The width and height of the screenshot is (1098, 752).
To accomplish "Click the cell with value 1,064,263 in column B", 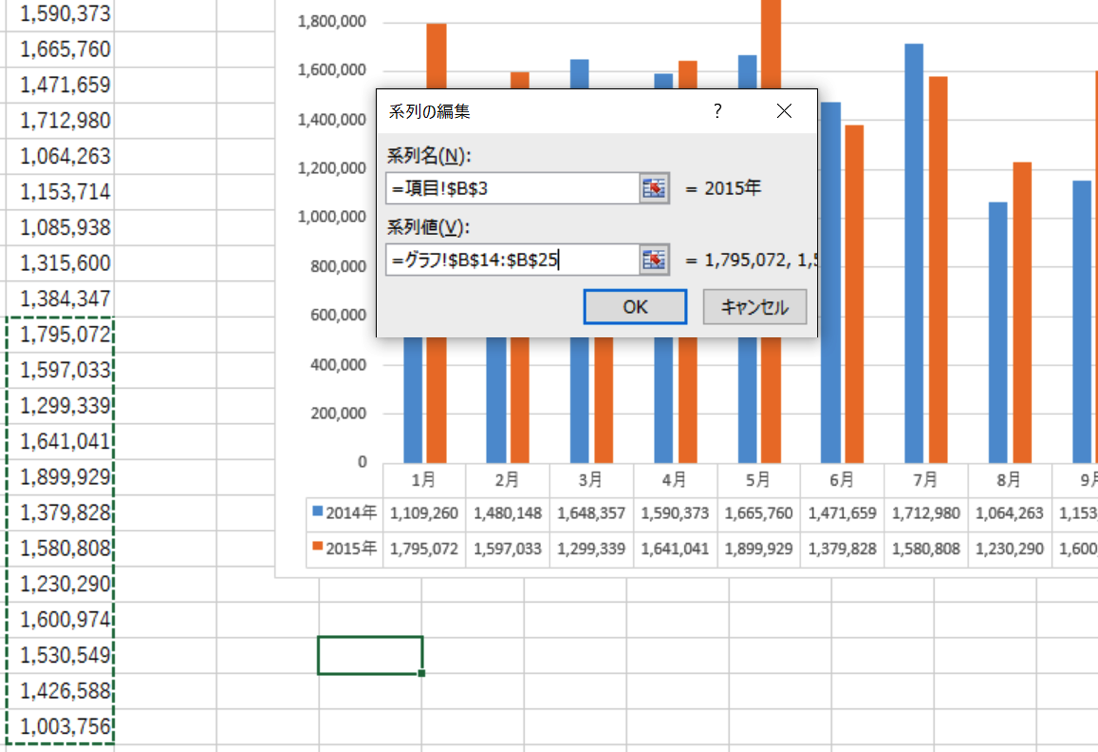I will tap(60, 155).
